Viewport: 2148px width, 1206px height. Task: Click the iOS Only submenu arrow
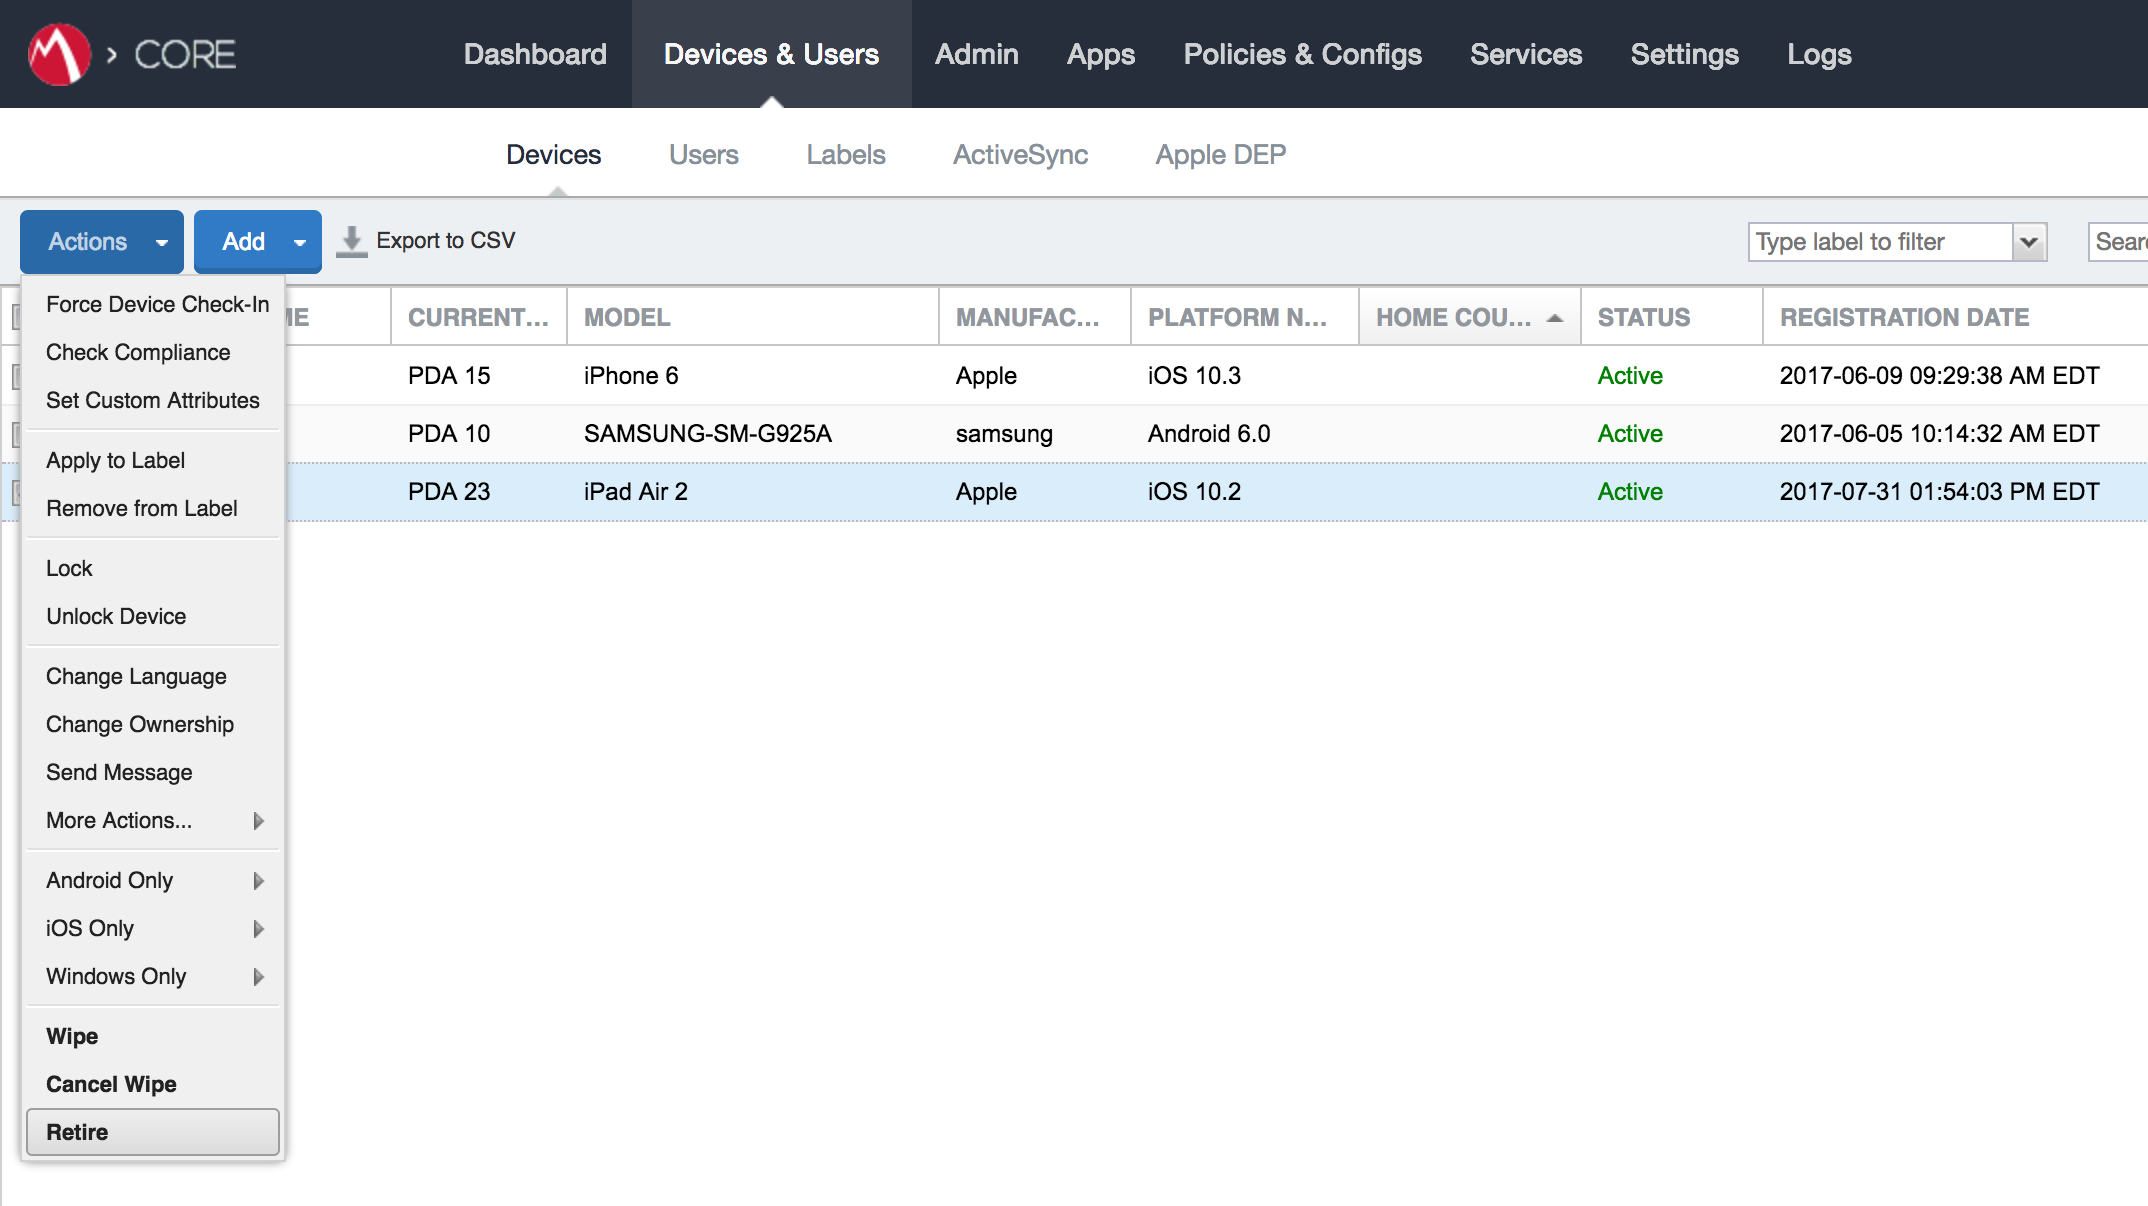258,929
